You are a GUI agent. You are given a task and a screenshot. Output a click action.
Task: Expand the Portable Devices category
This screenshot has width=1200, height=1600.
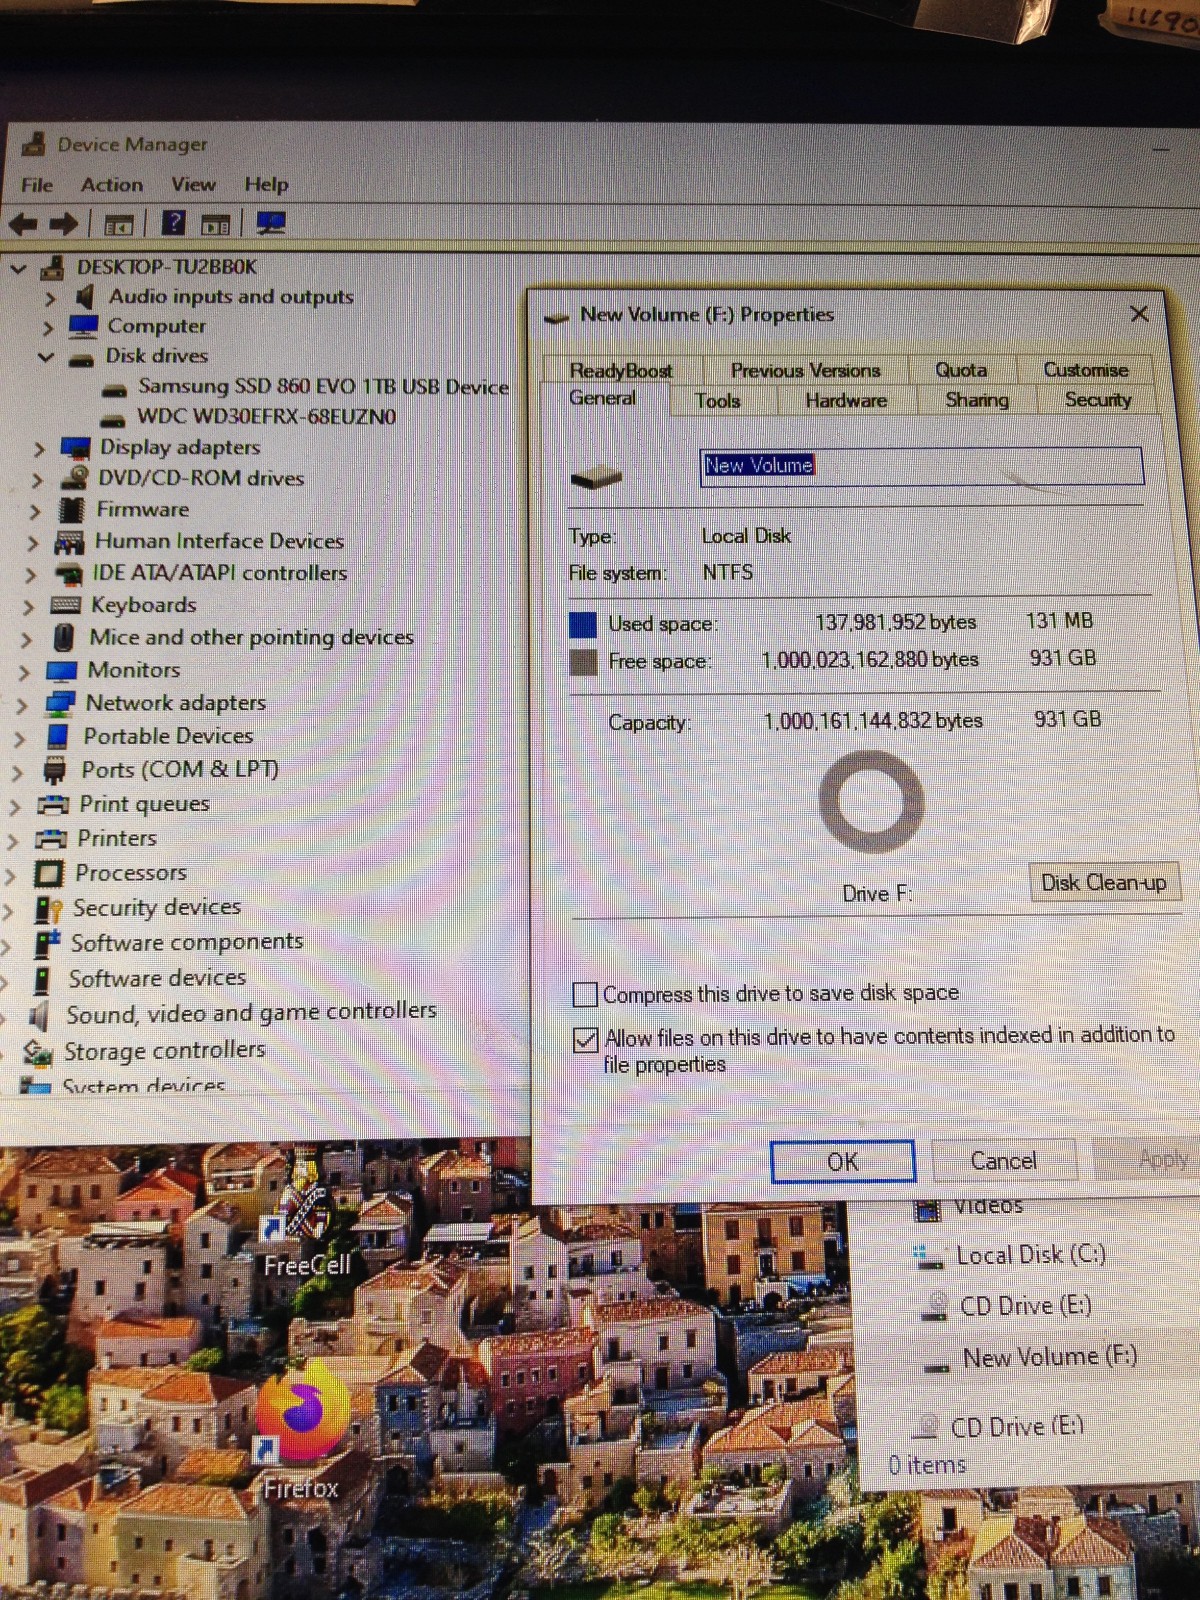(20, 739)
